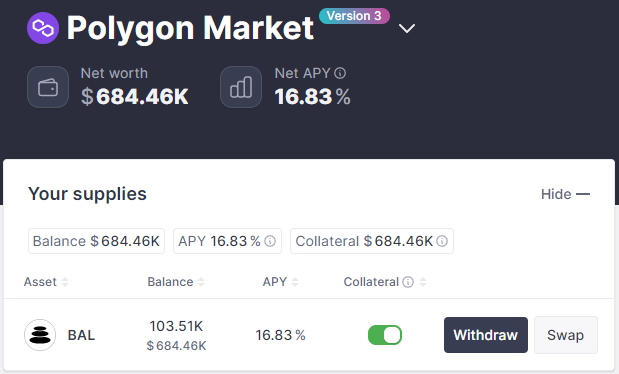
Task: Open the Polygon Market selector chevron
Action: [x=407, y=28]
